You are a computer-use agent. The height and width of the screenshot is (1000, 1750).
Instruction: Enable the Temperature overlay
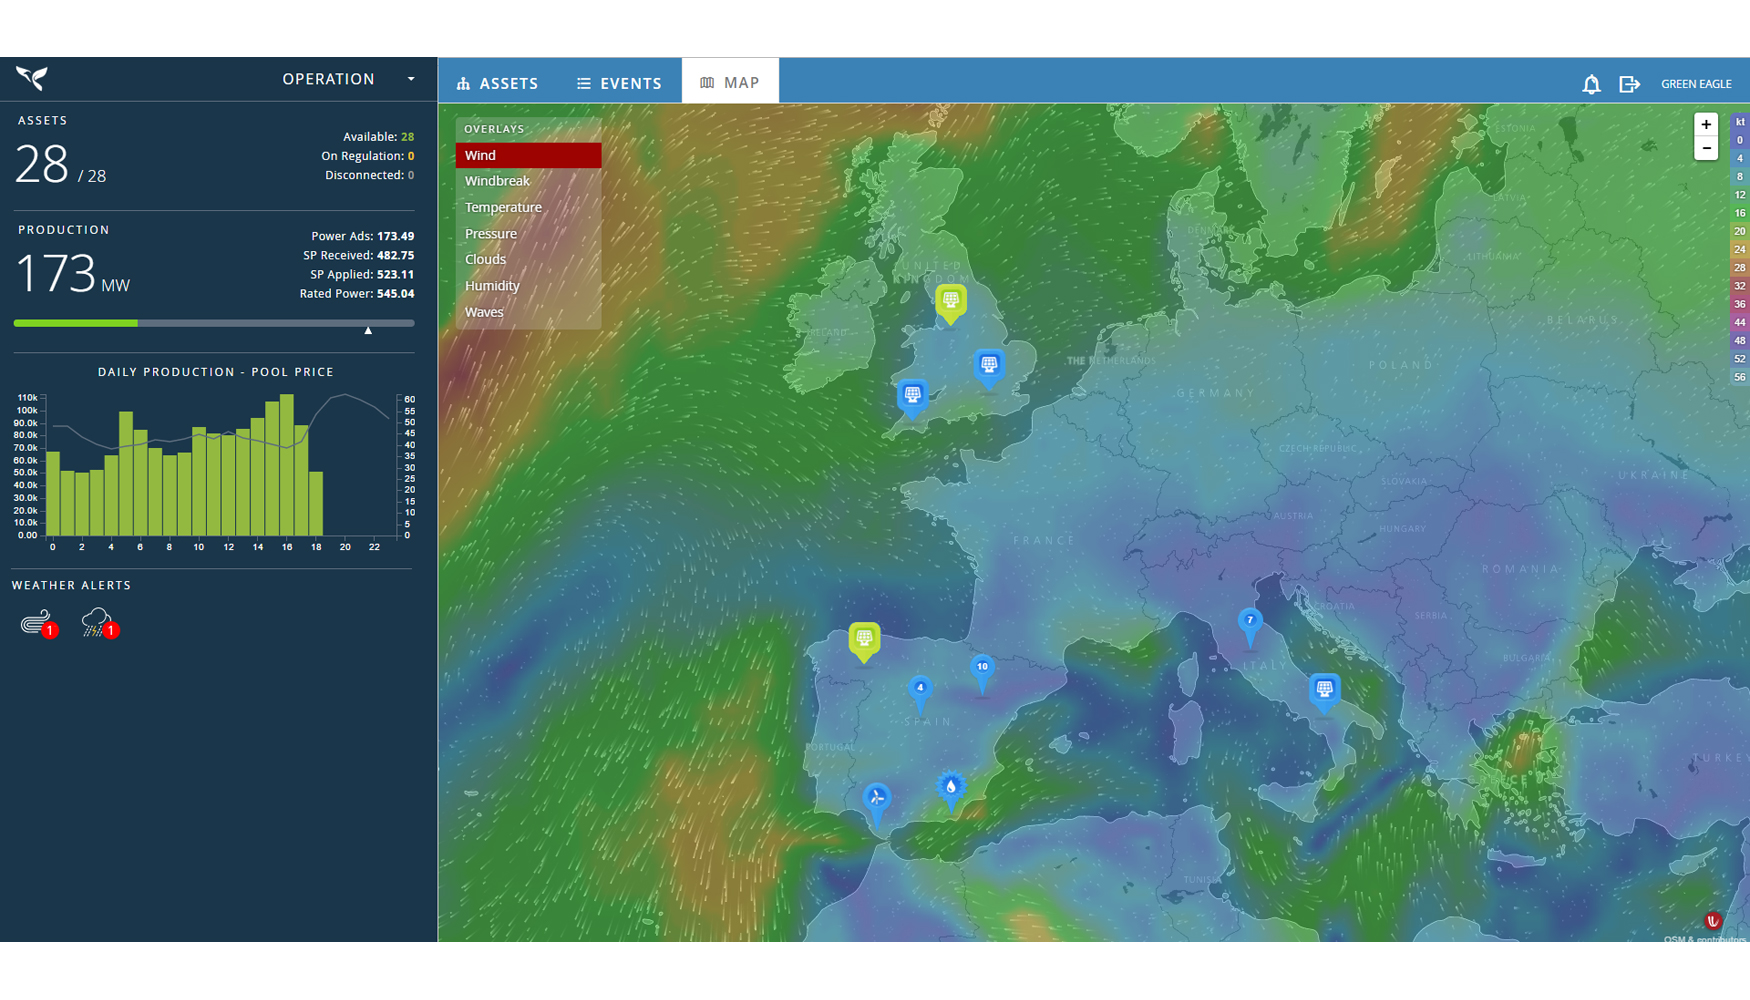[503, 207]
